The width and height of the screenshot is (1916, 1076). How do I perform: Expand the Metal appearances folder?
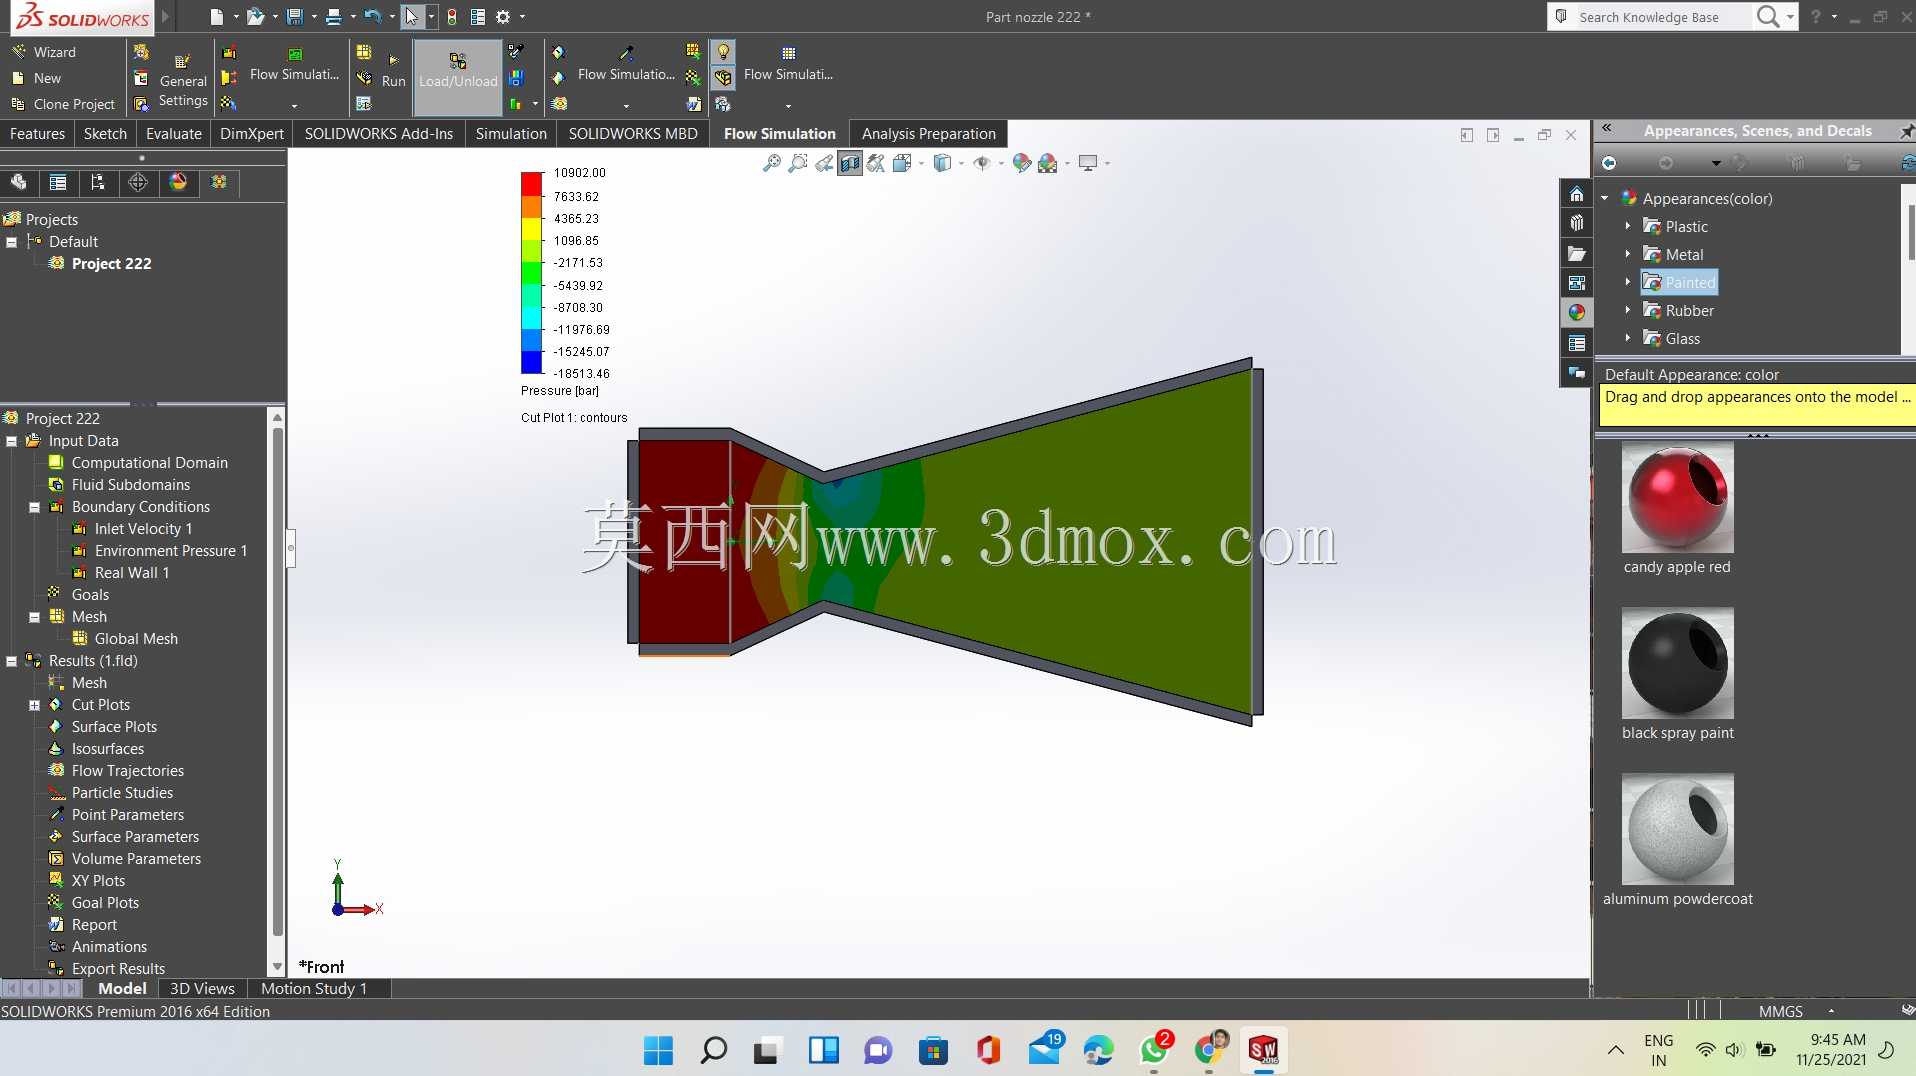(x=1627, y=255)
